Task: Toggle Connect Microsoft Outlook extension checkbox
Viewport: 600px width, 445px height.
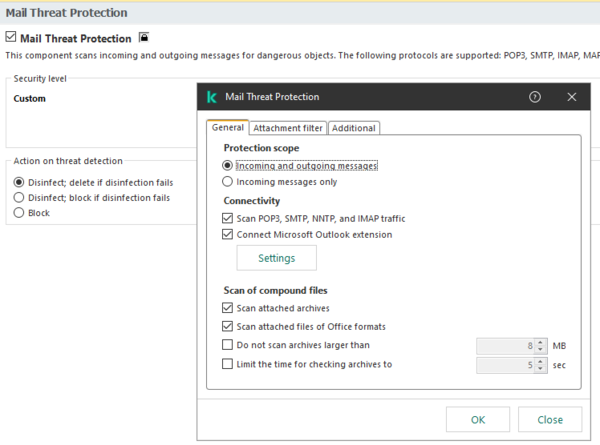Action: point(228,235)
